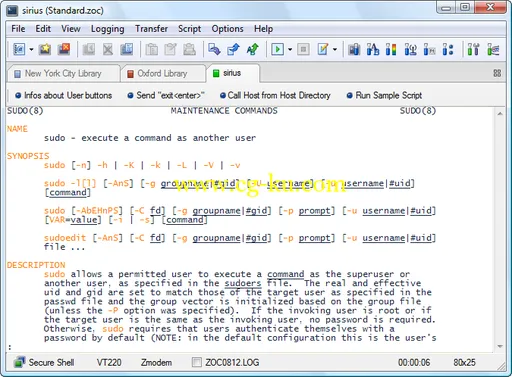The width and height of the screenshot is (512, 377).
Task: Toggle the ZOC0812.LOG logging checkbox
Action: coord(197,362)
